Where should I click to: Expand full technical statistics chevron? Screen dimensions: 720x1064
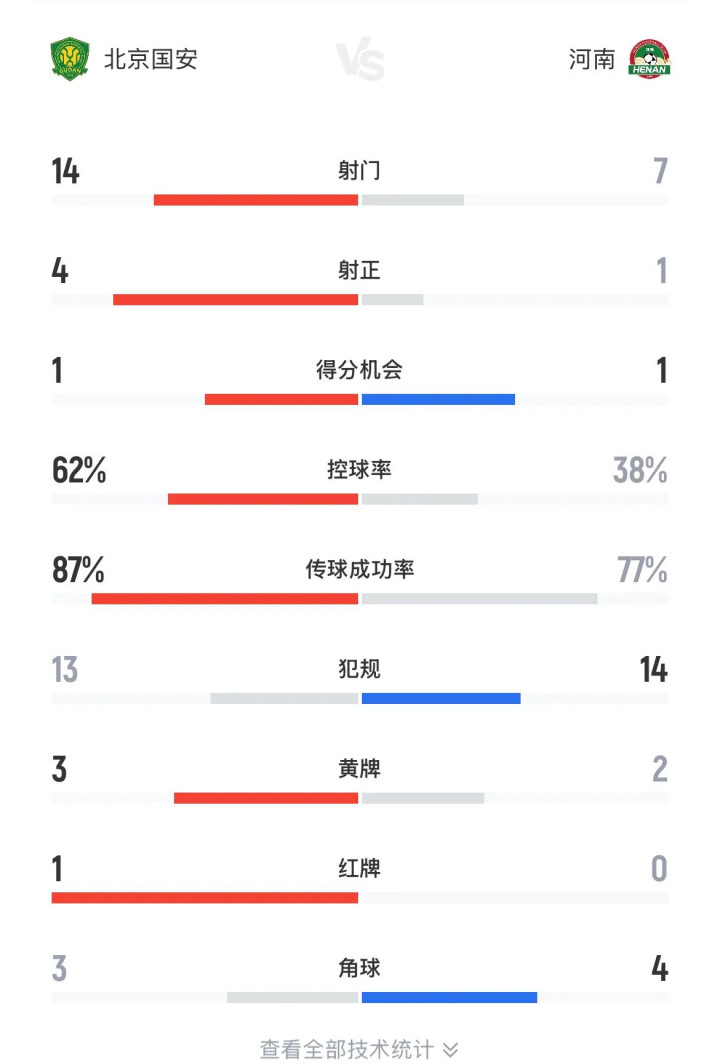coord(450,1049)
